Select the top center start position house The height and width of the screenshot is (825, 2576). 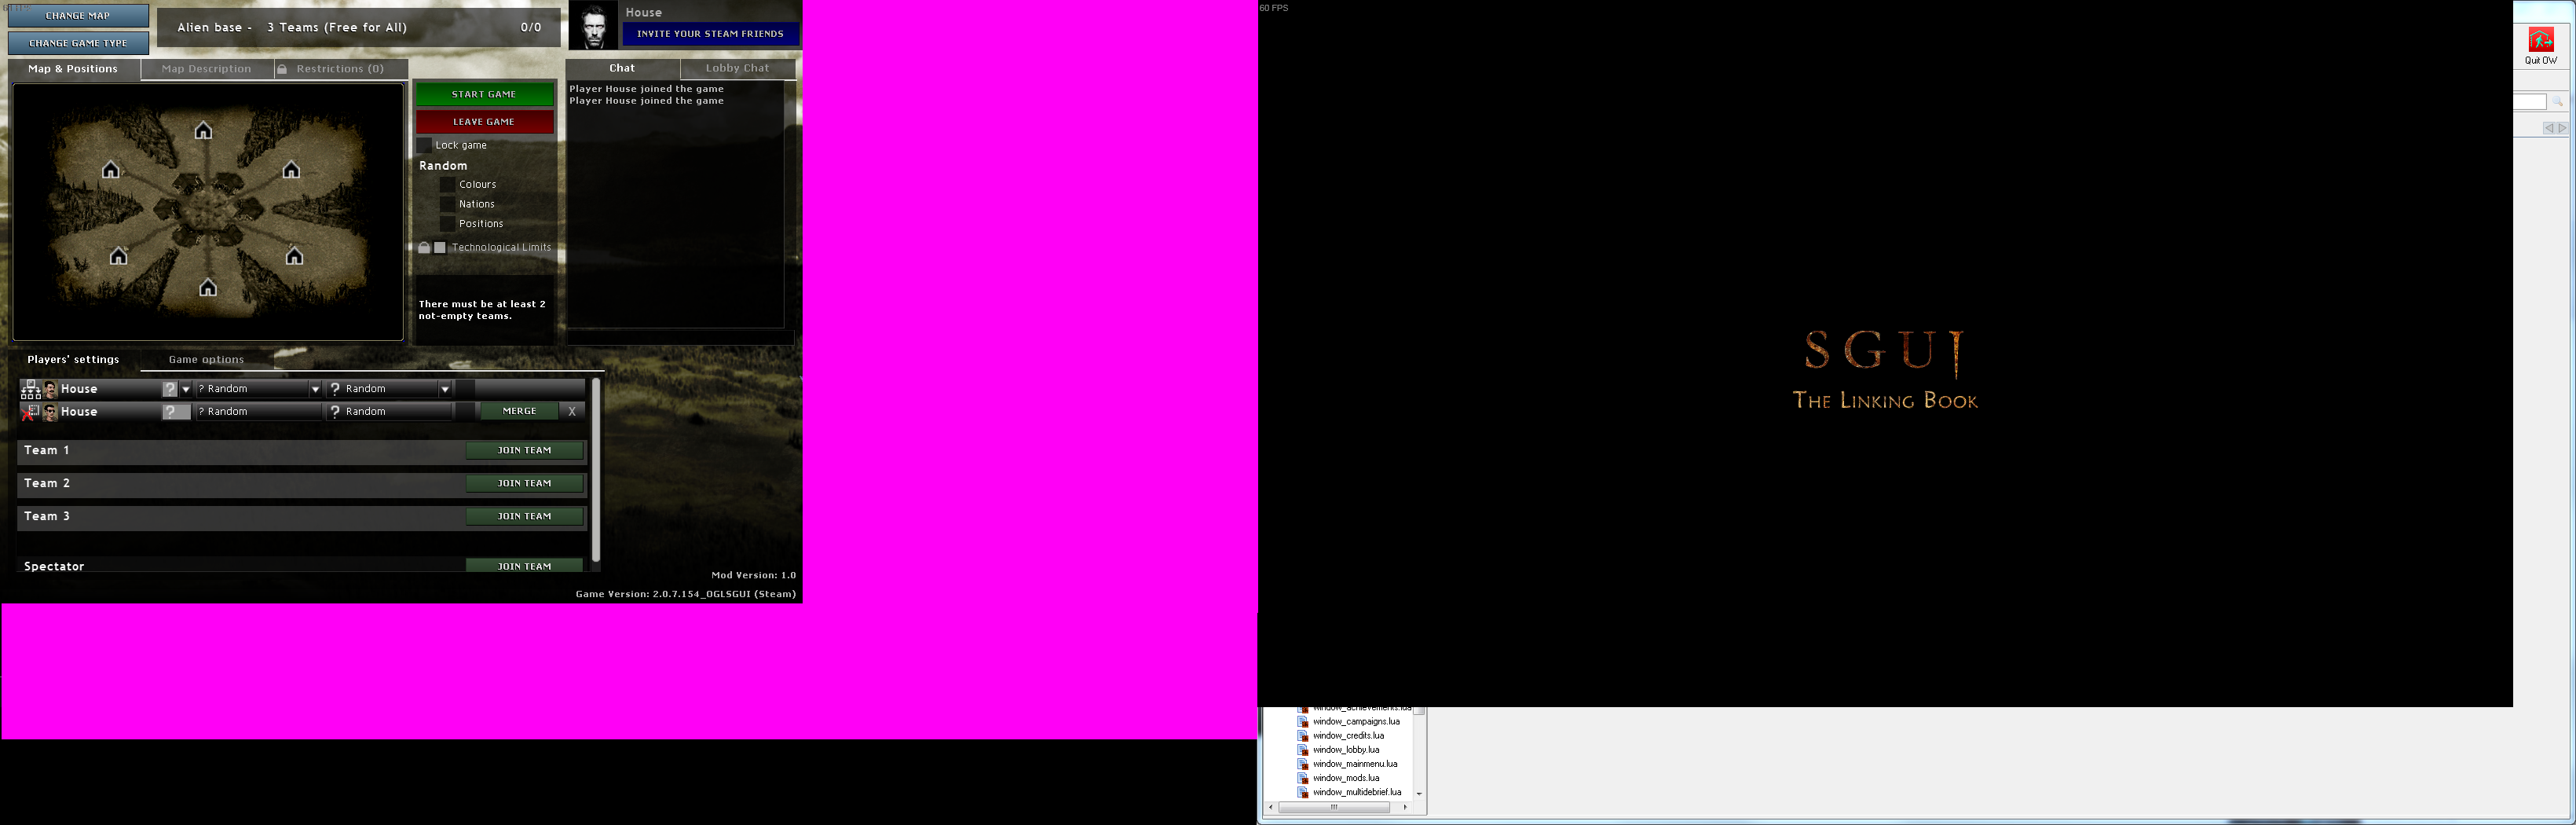click(203, 131)
